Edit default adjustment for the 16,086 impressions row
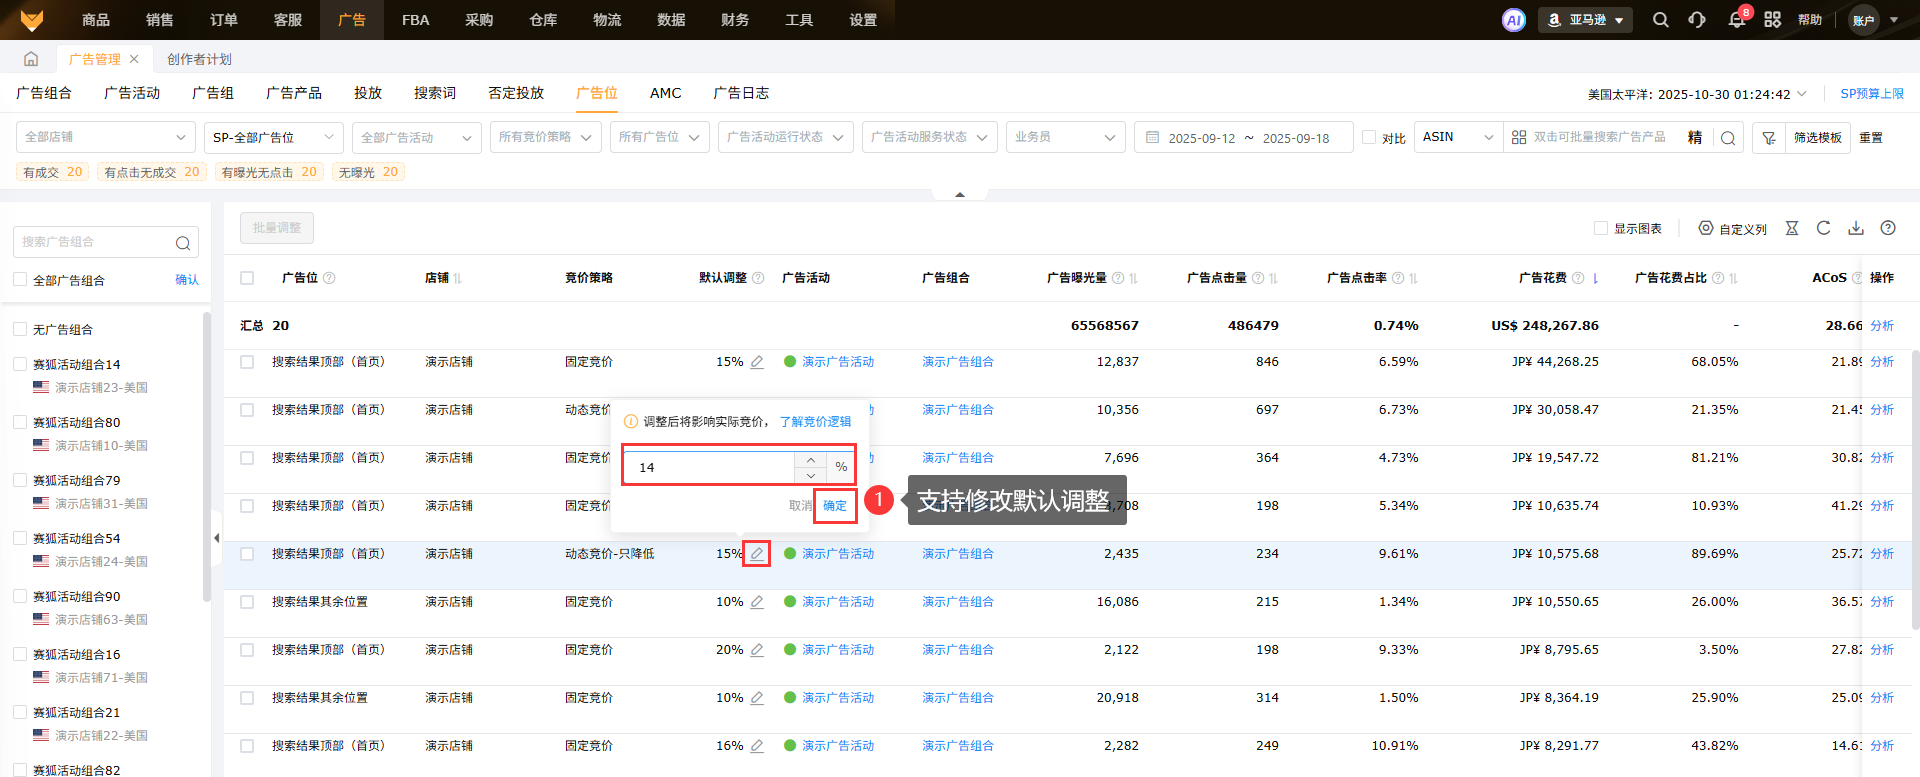This screenshot has height=777, width=1920. click(x=757, y=602)
